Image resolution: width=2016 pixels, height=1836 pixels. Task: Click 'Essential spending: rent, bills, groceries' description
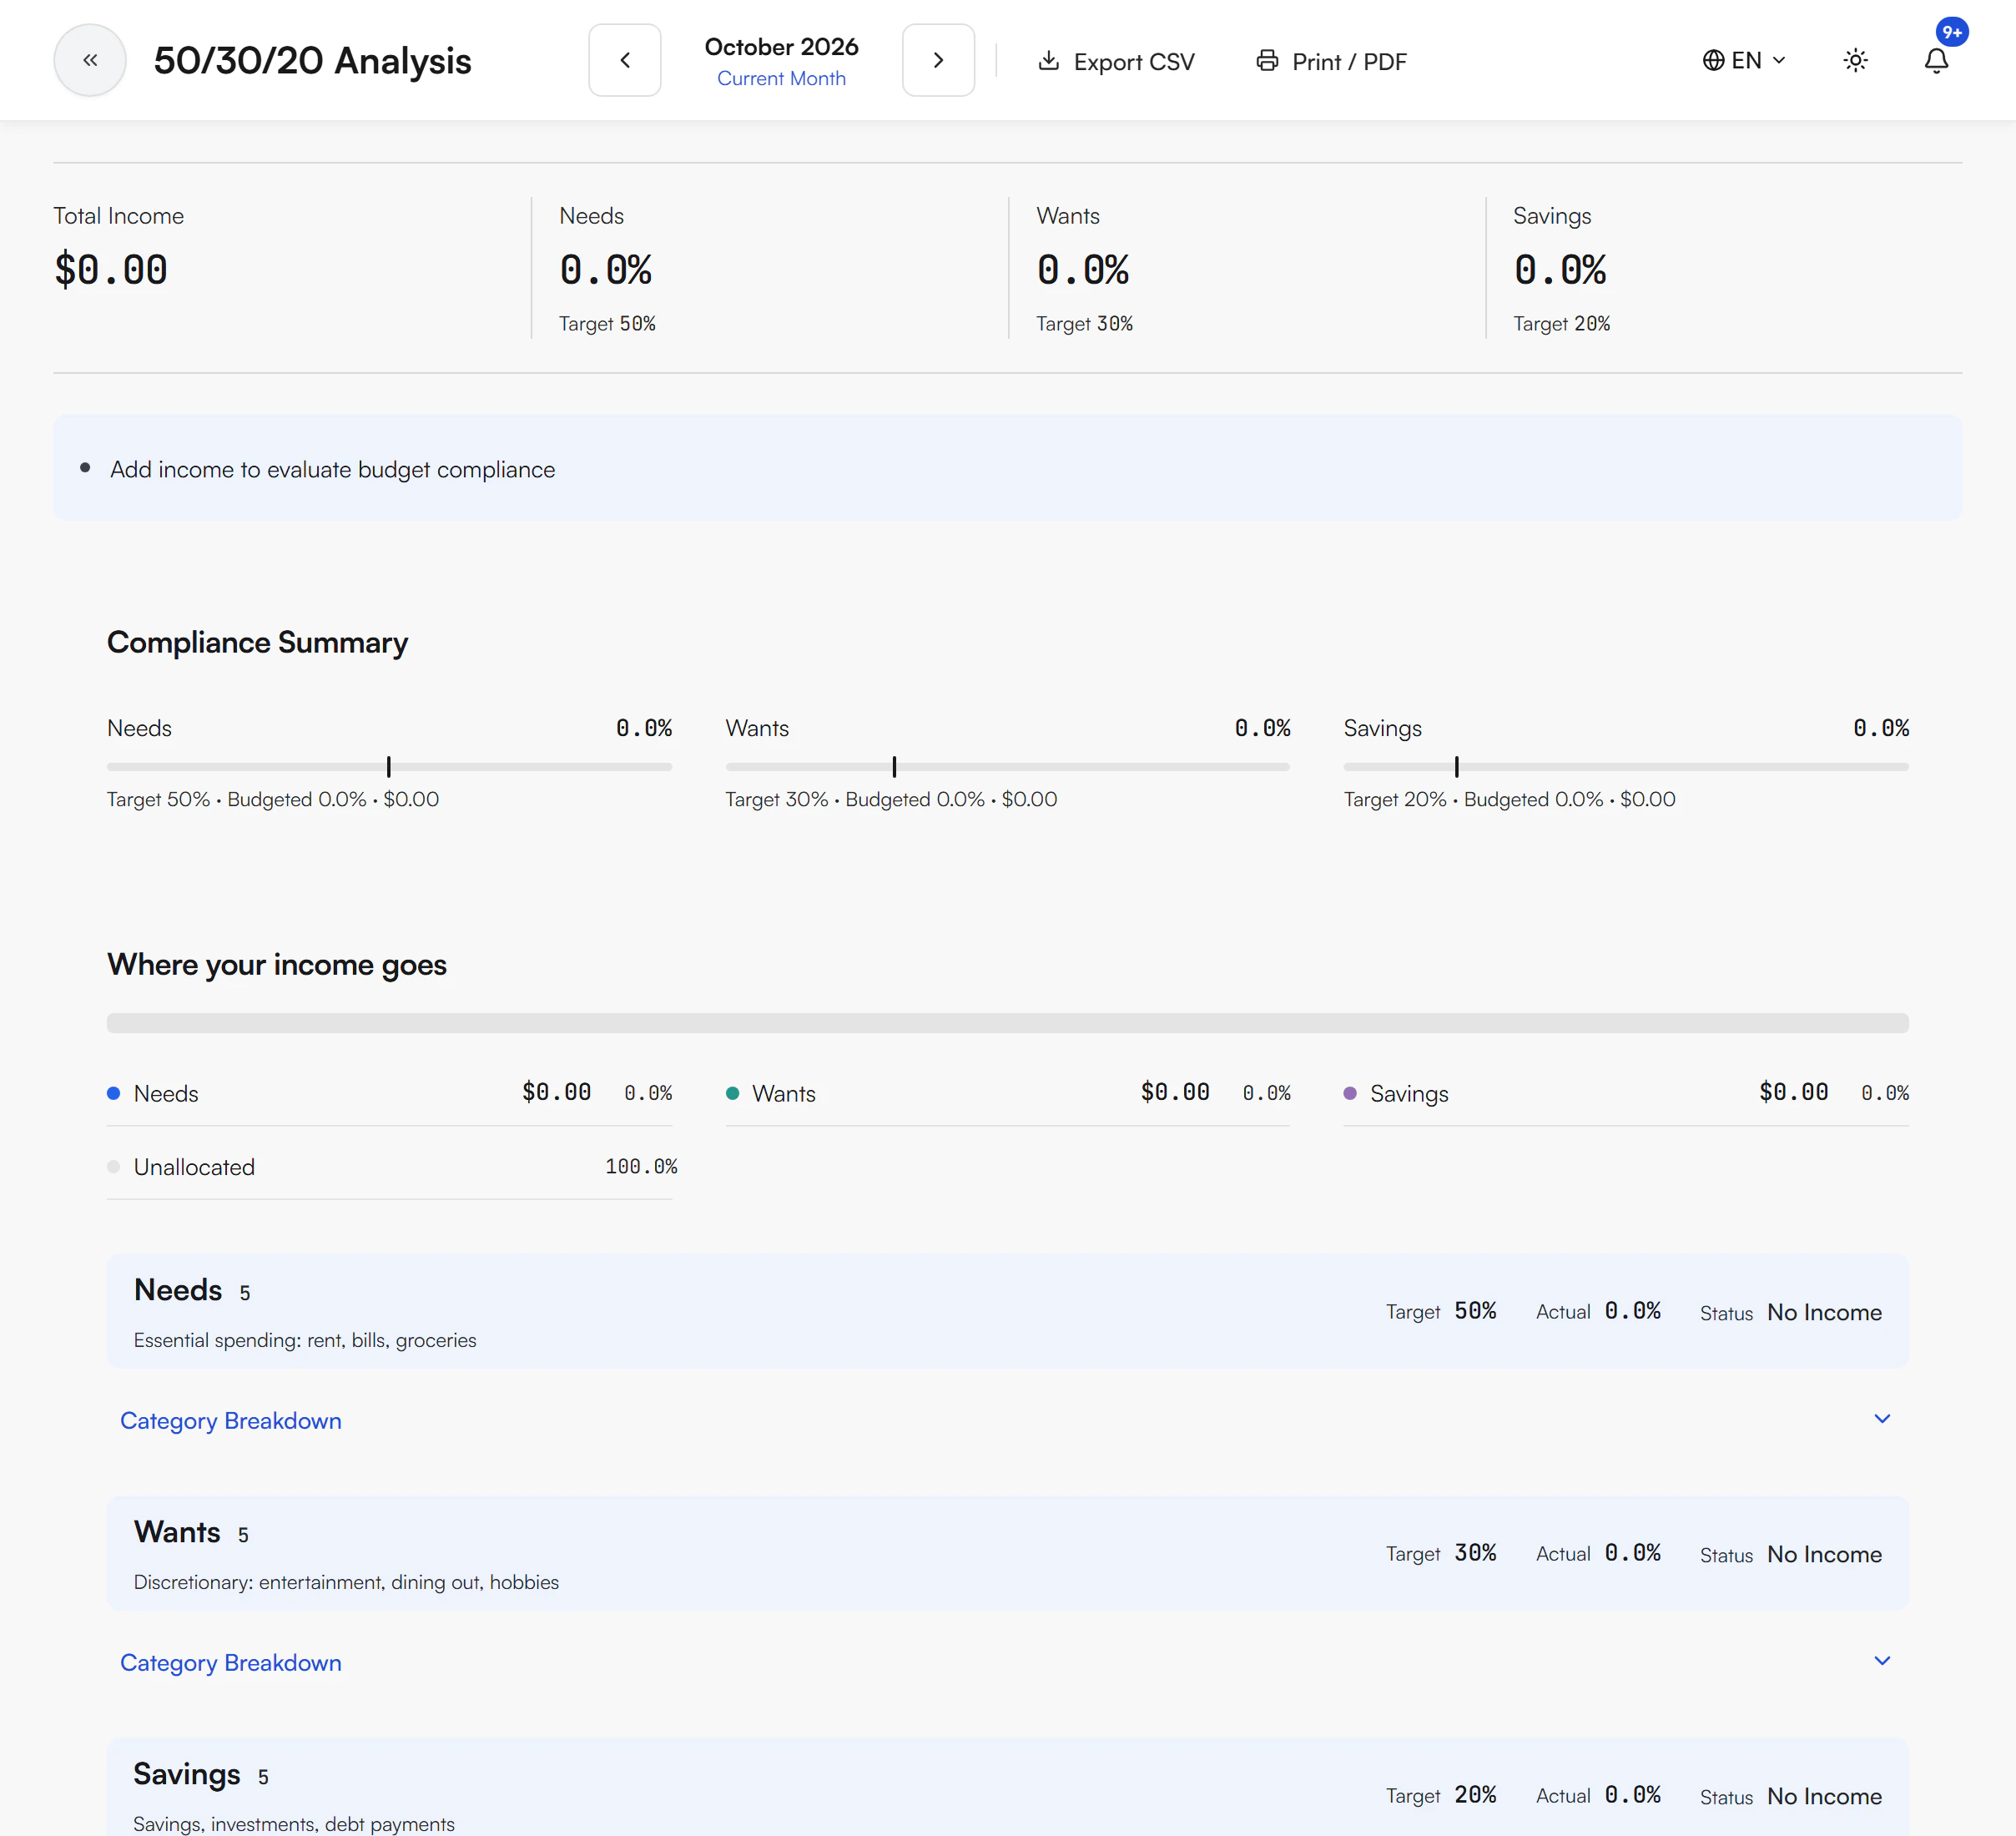(x=305, y=1340)
